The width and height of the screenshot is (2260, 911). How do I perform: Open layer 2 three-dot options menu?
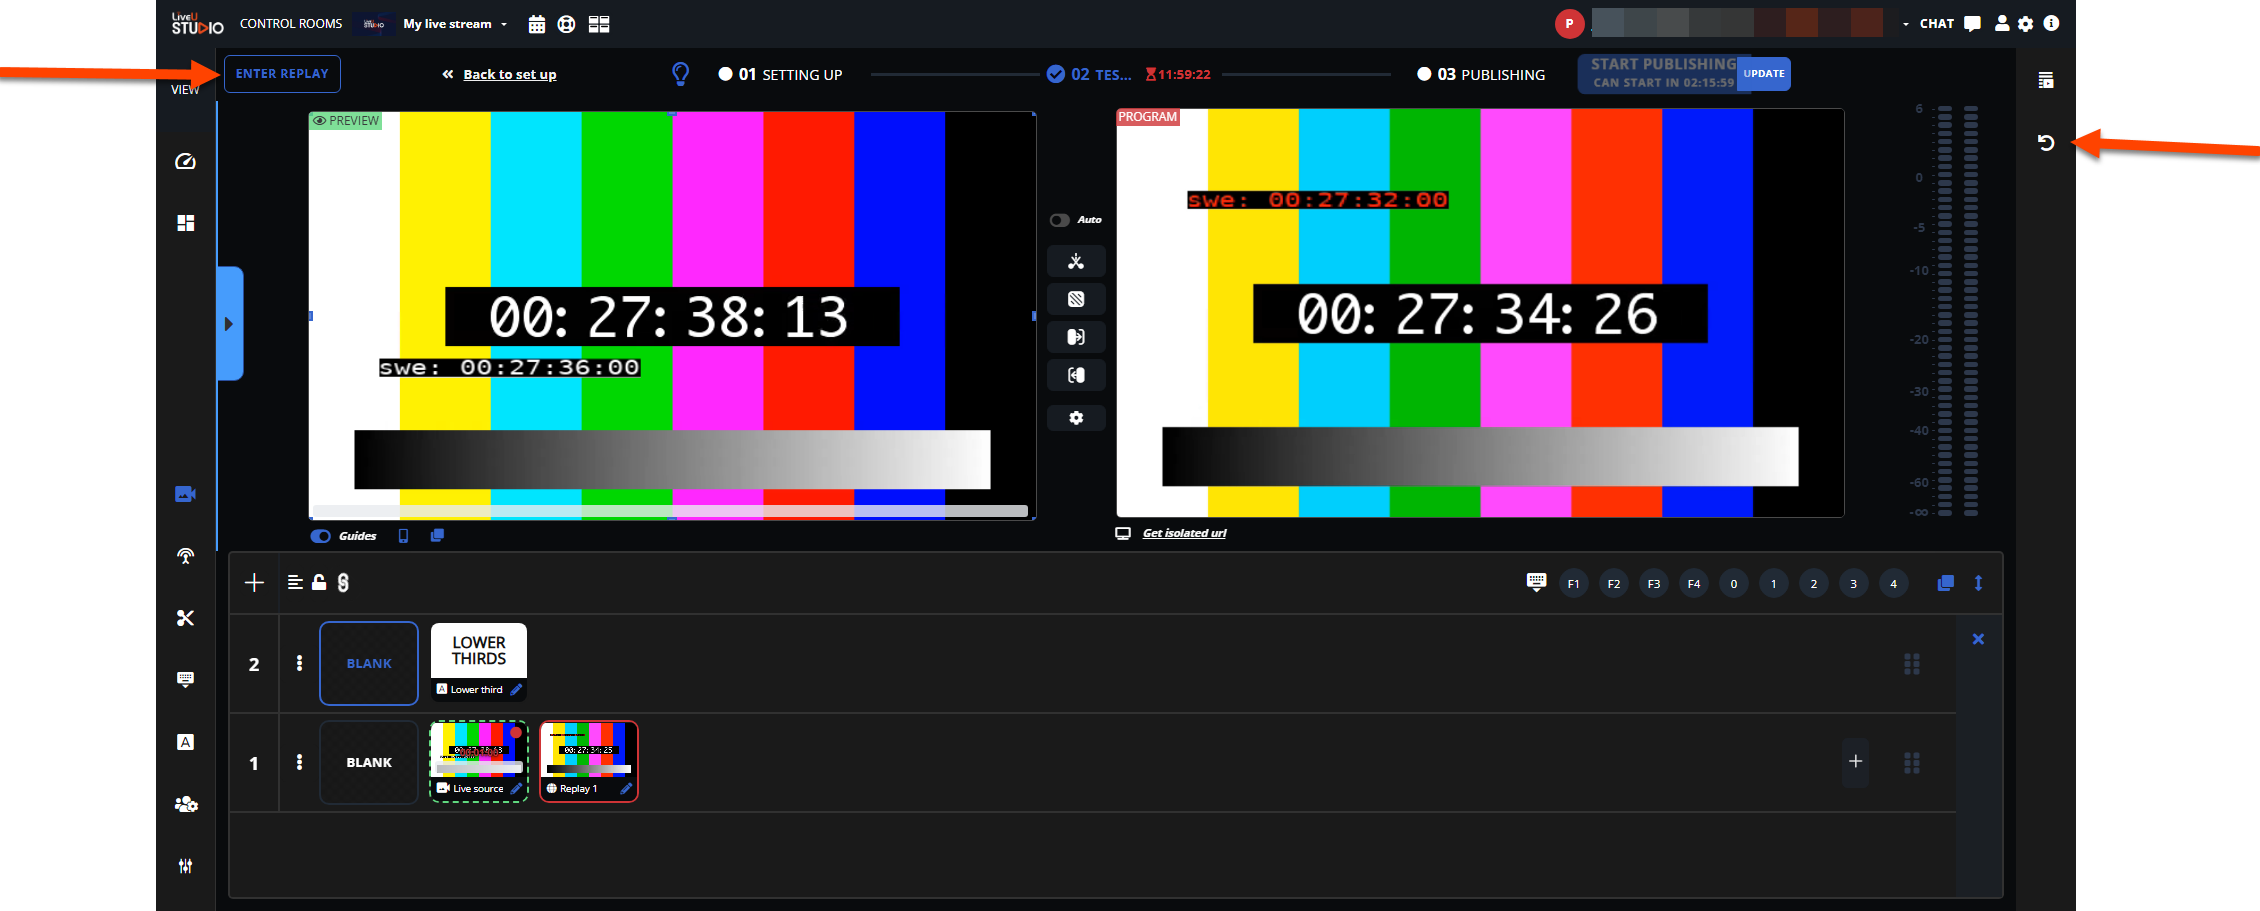point(299,663)
